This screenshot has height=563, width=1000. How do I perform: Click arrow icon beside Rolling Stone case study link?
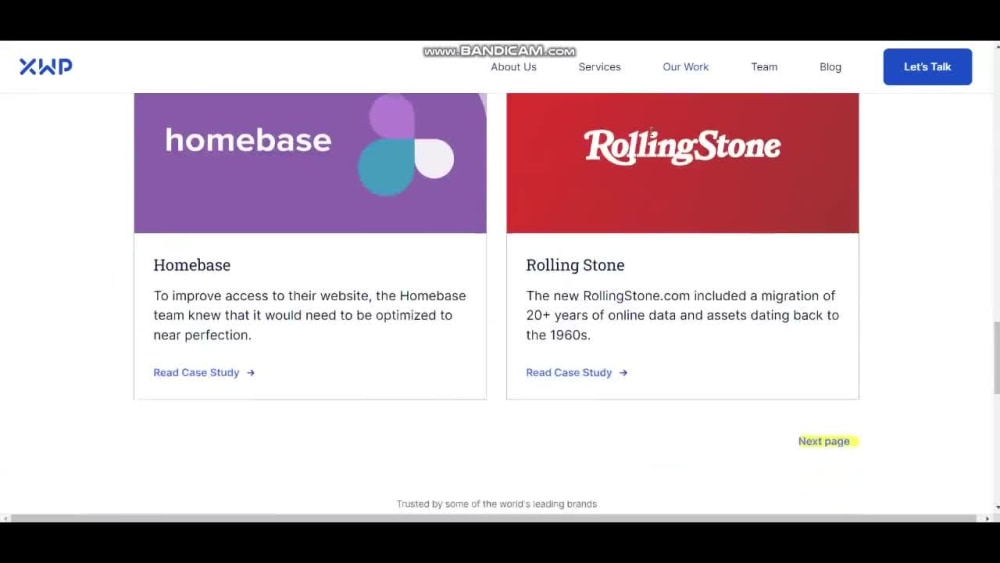pyautogui.click(x=623, y=373)
